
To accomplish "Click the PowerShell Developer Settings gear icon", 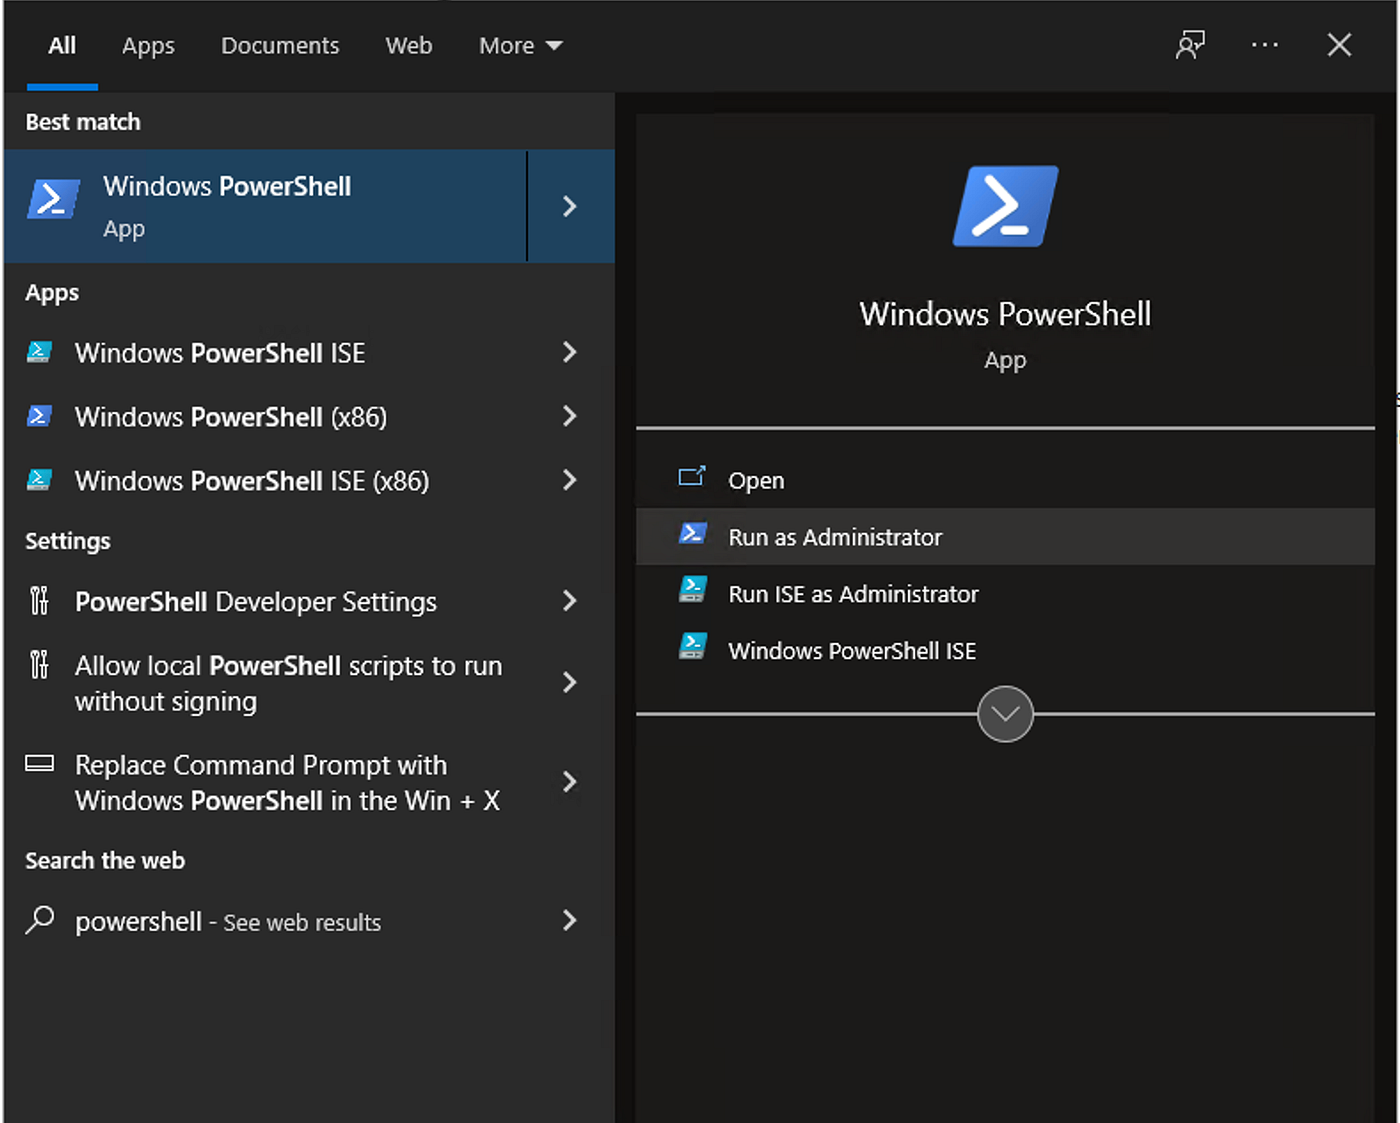I will pyautogui.click(x=39, y=601).
